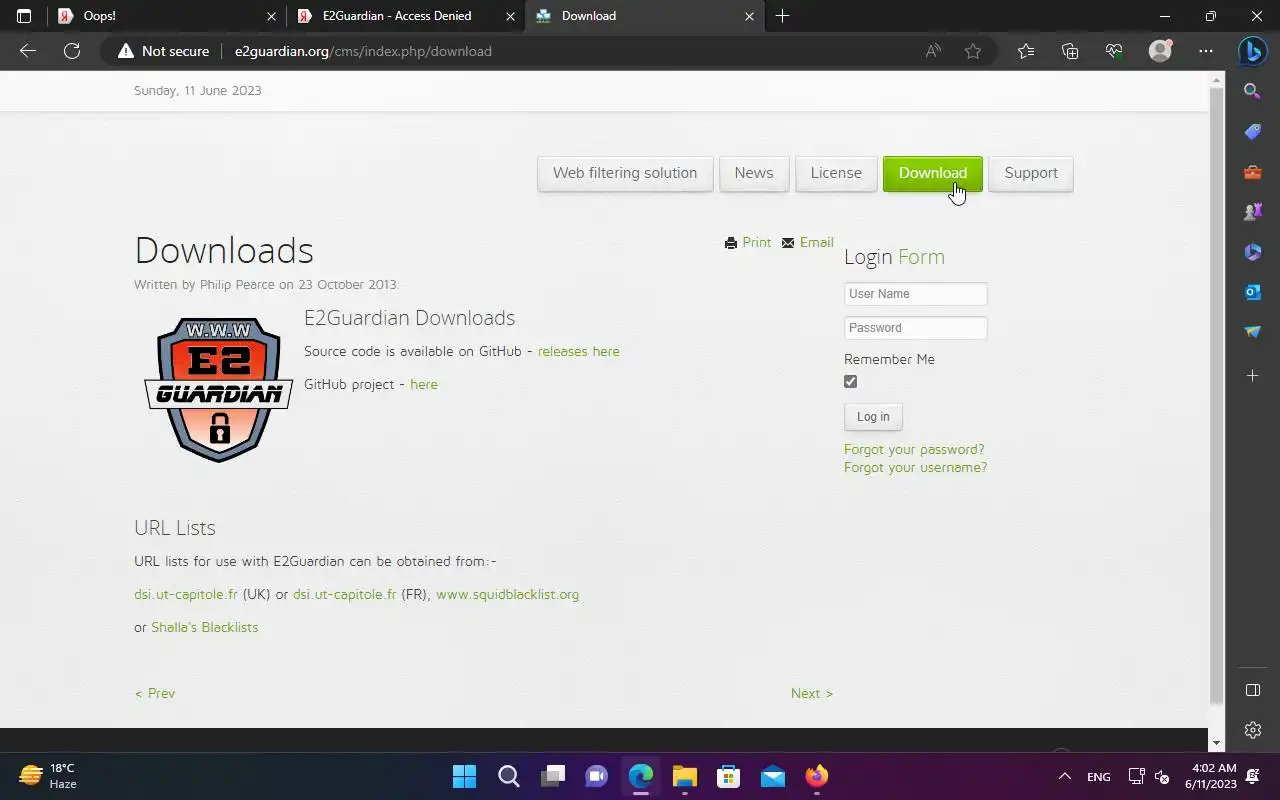Open the Favorites list icon
Image resolution: width=1280 pixels, height=800 pixels.
coord(1026,51)
